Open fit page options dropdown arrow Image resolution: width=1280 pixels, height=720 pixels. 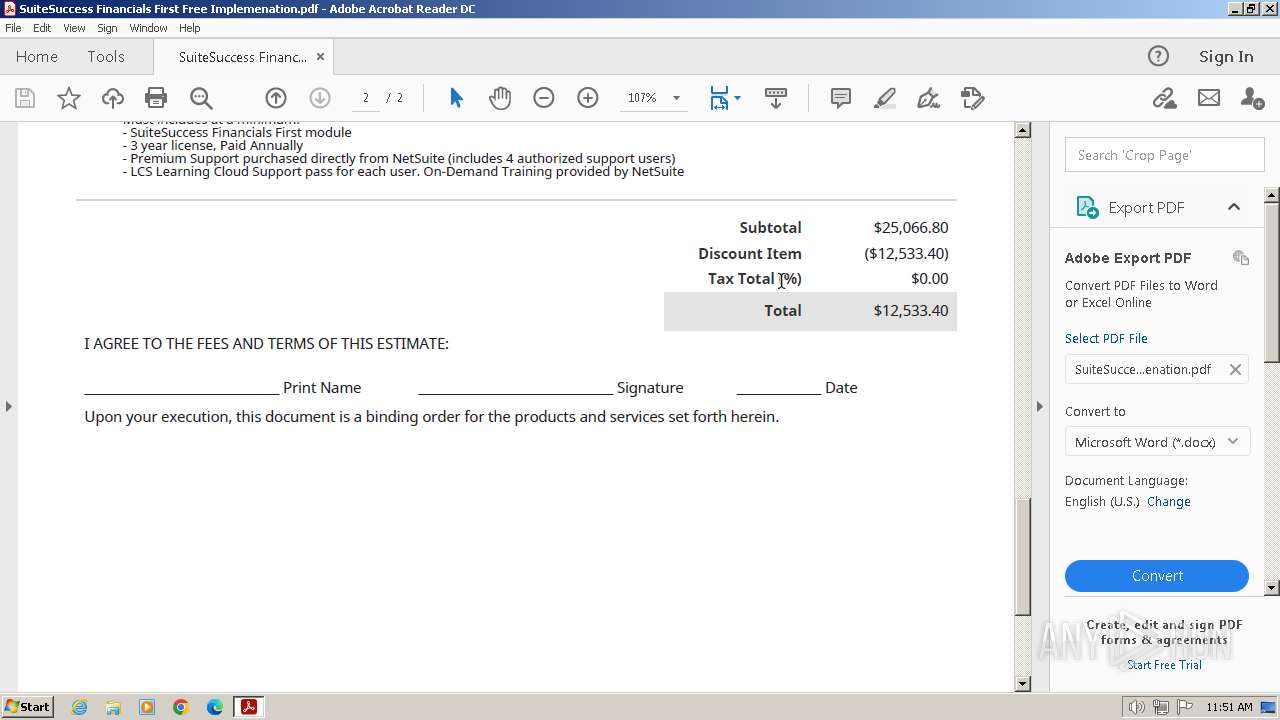pos(738,98)
